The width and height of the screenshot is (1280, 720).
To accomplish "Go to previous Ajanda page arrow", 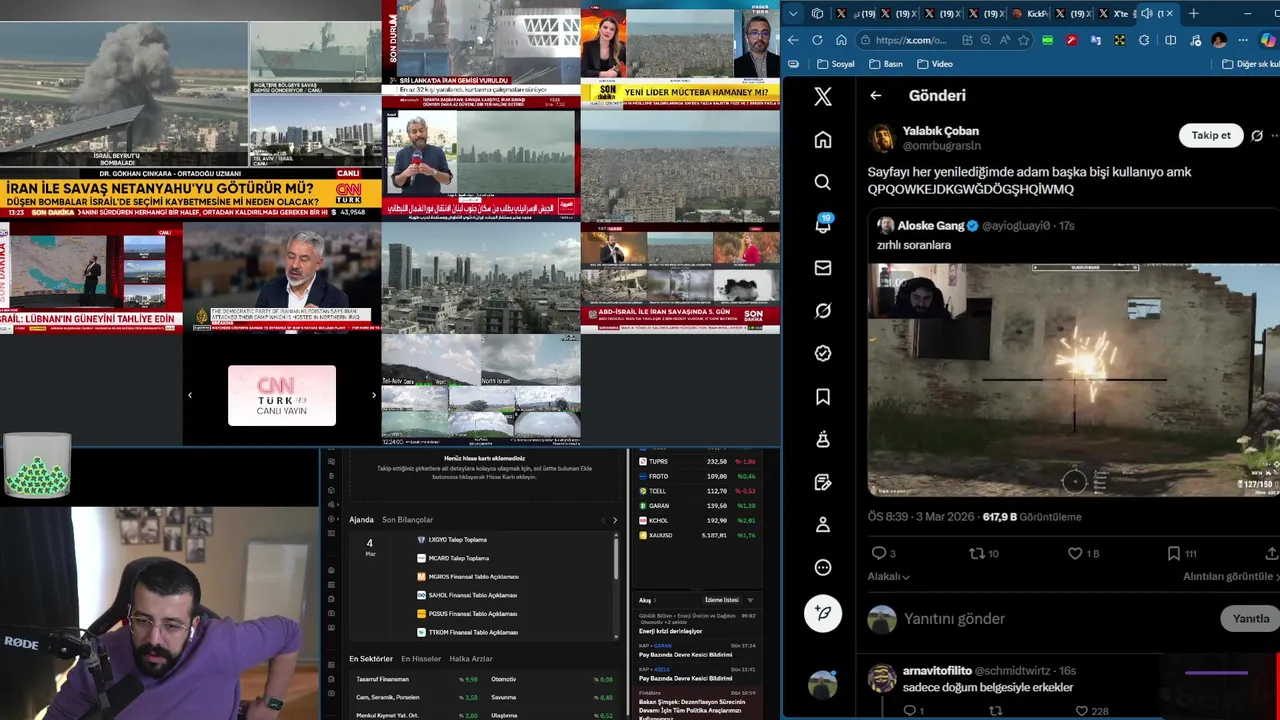I will coord(603,520).
